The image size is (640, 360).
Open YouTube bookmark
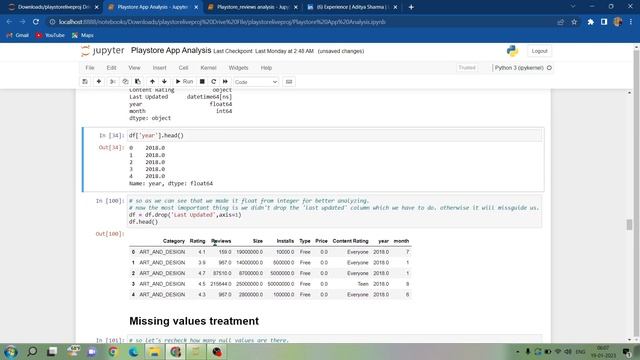[x=50, y=36]
